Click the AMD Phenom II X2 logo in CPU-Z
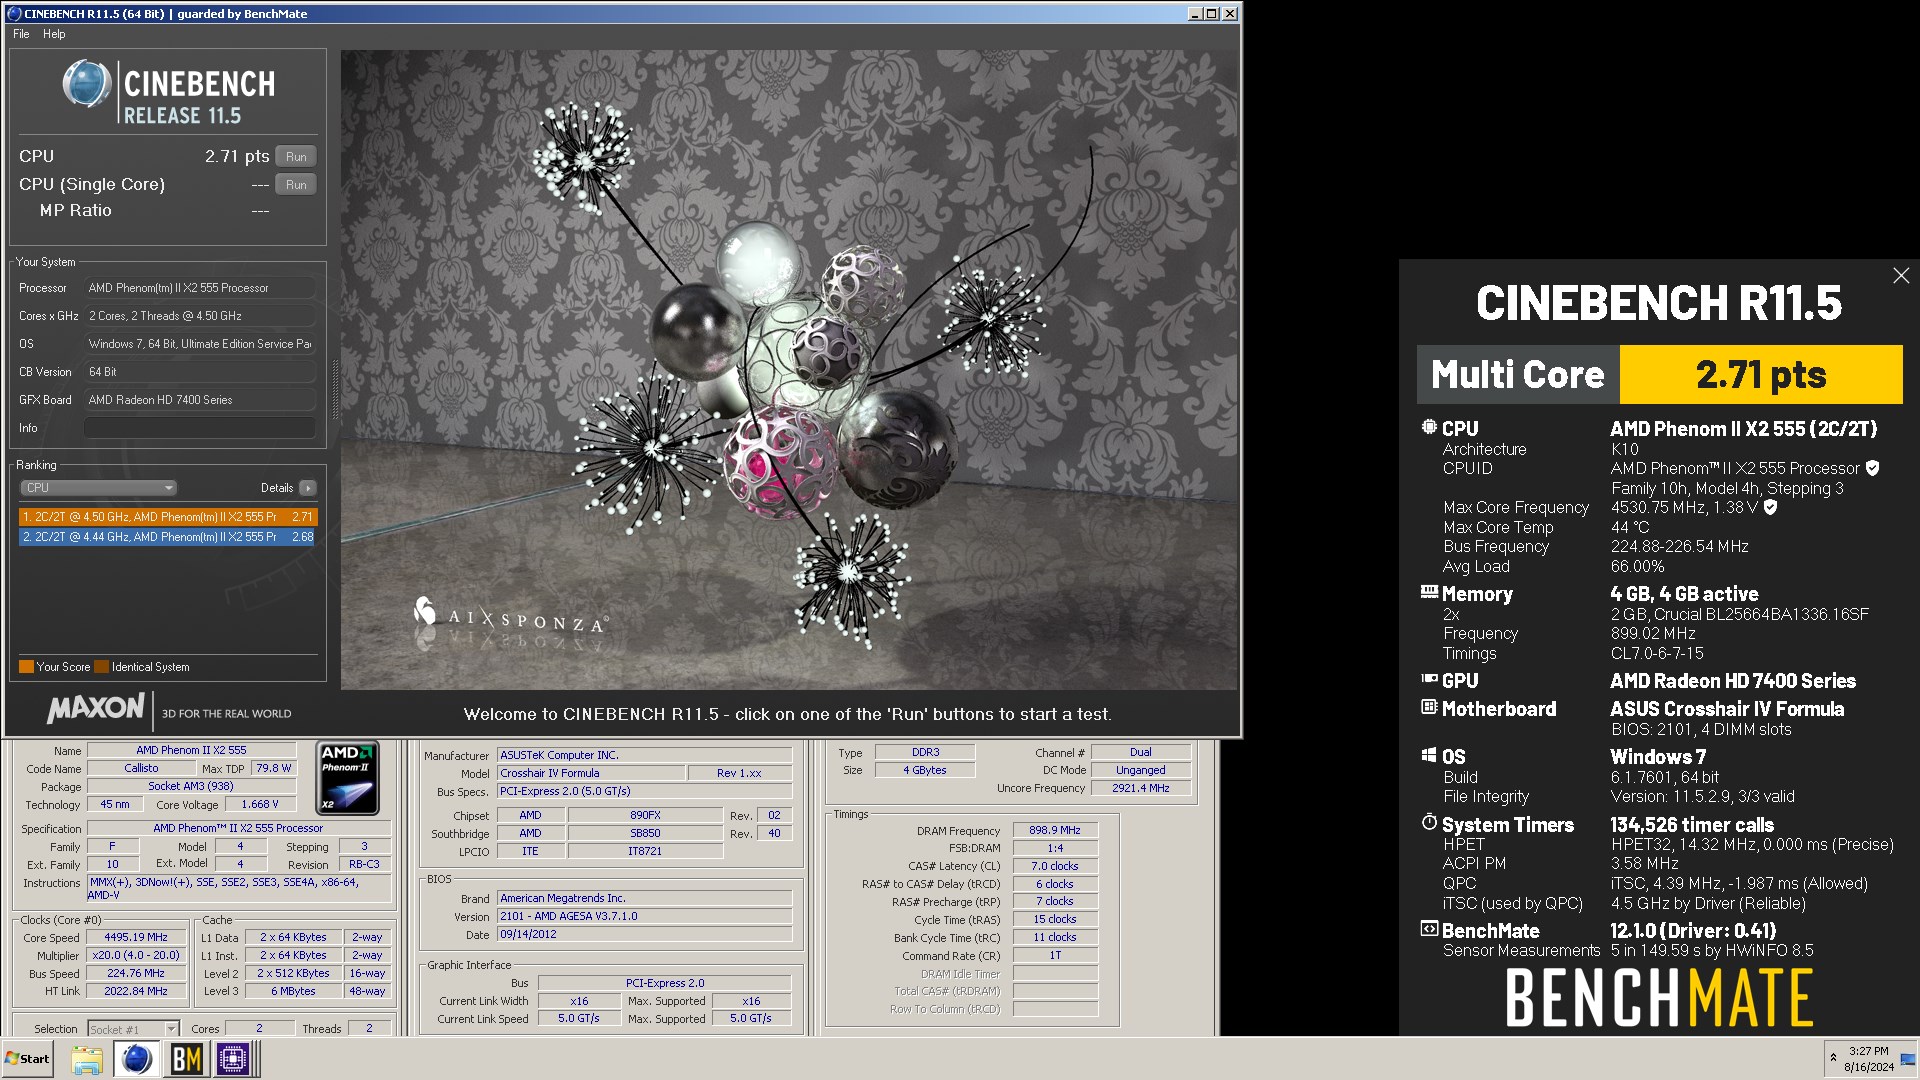 pyautogui.click(x=347, y=778)
